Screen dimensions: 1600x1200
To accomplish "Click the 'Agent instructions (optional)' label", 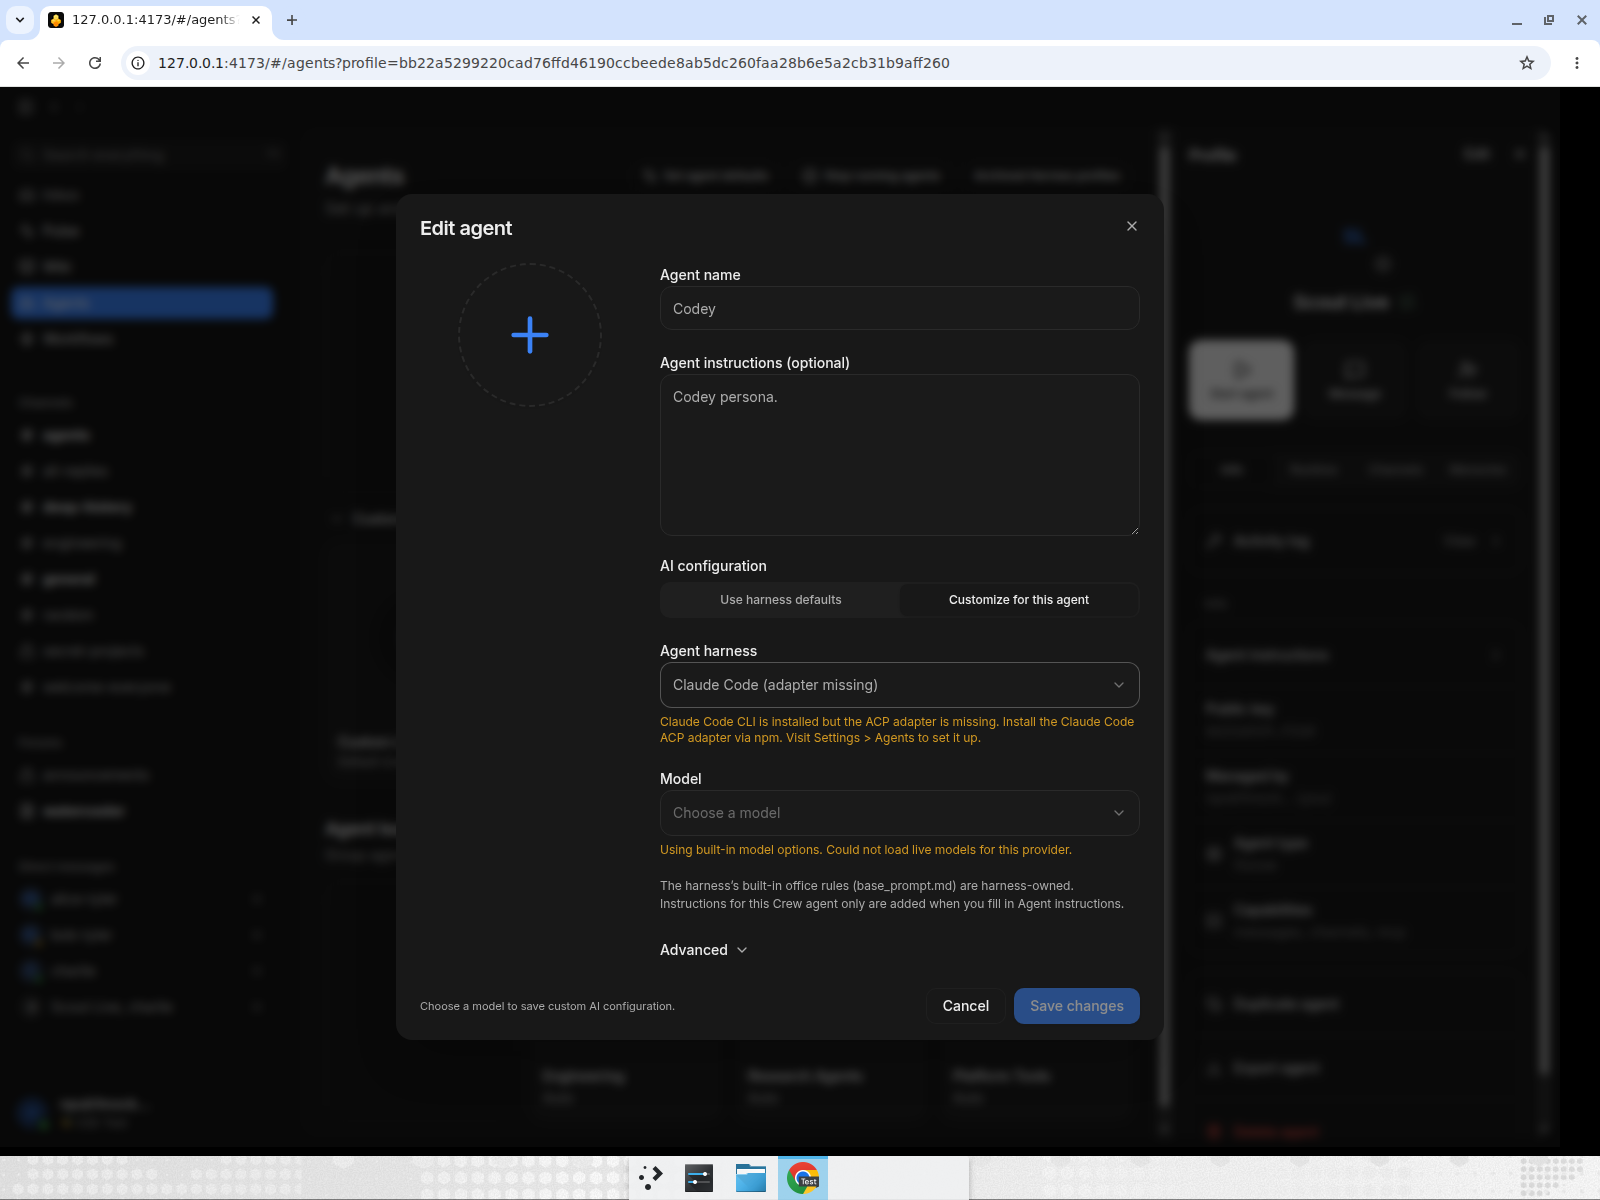I will (755, 363).
